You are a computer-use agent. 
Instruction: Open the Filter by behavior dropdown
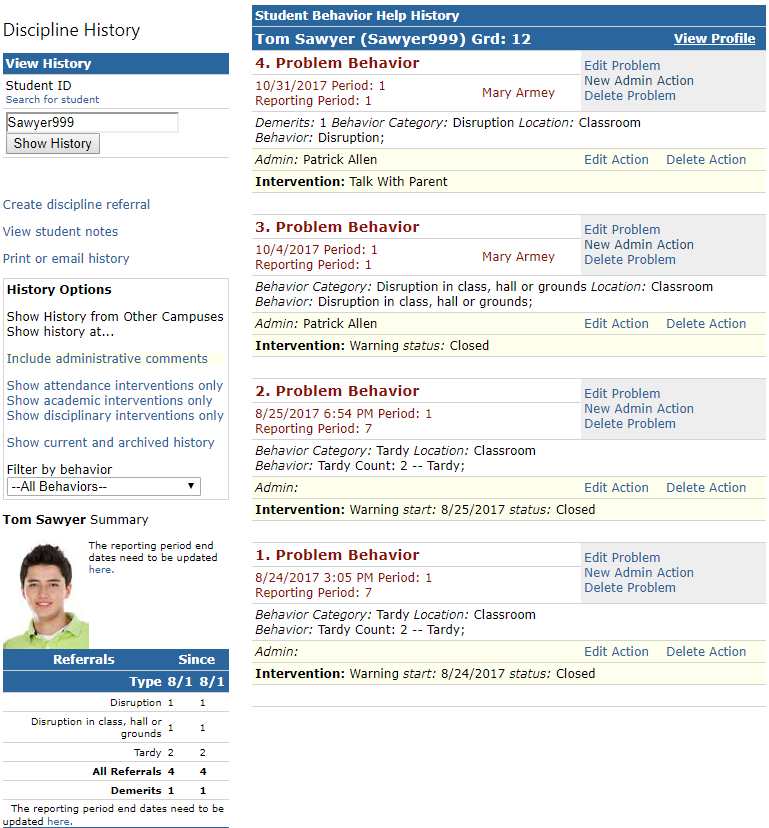coord(104,486)
